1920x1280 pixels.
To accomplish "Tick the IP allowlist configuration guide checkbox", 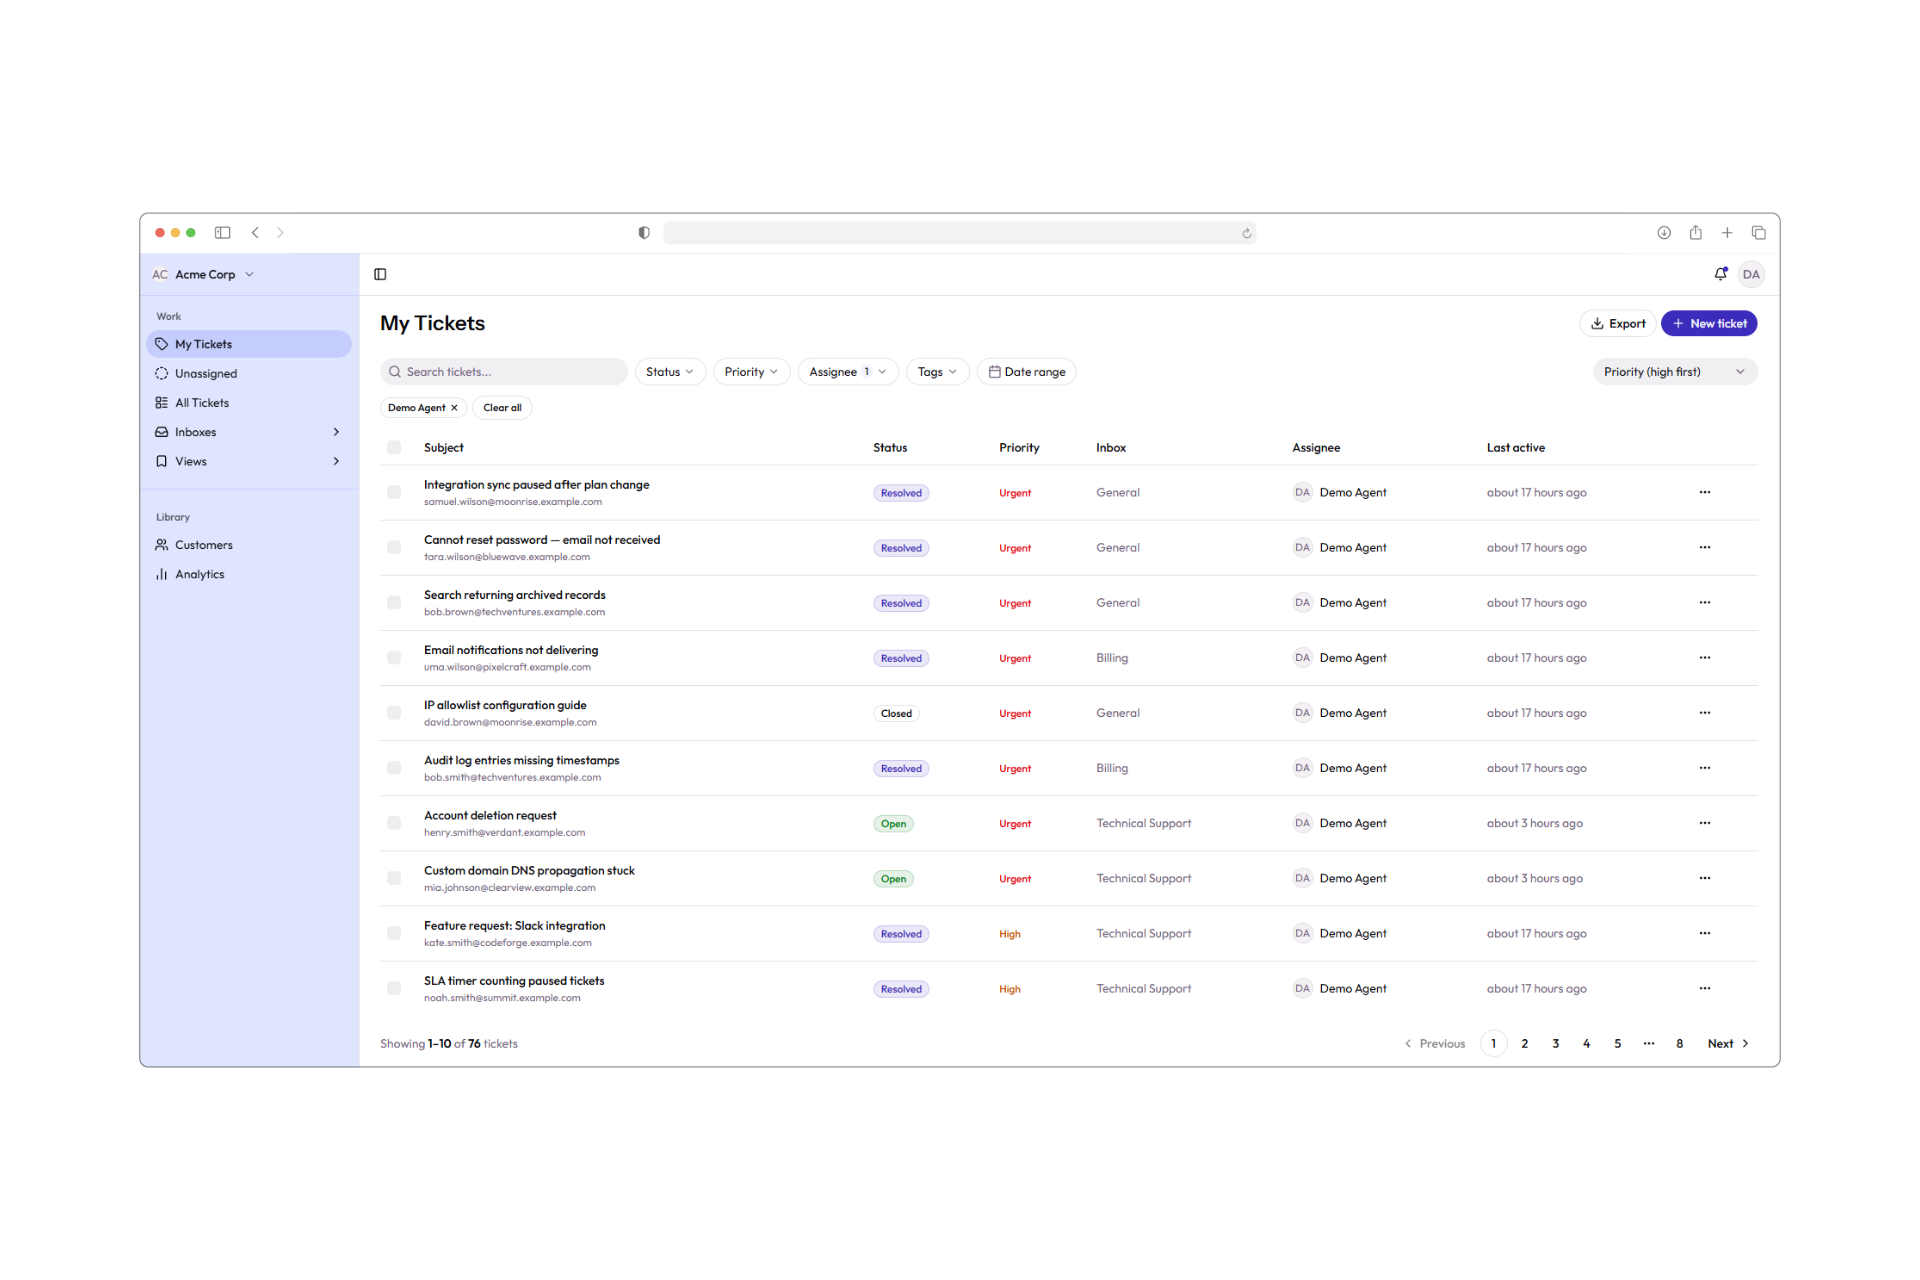I will pyautogui.click(x=394, y=713).
